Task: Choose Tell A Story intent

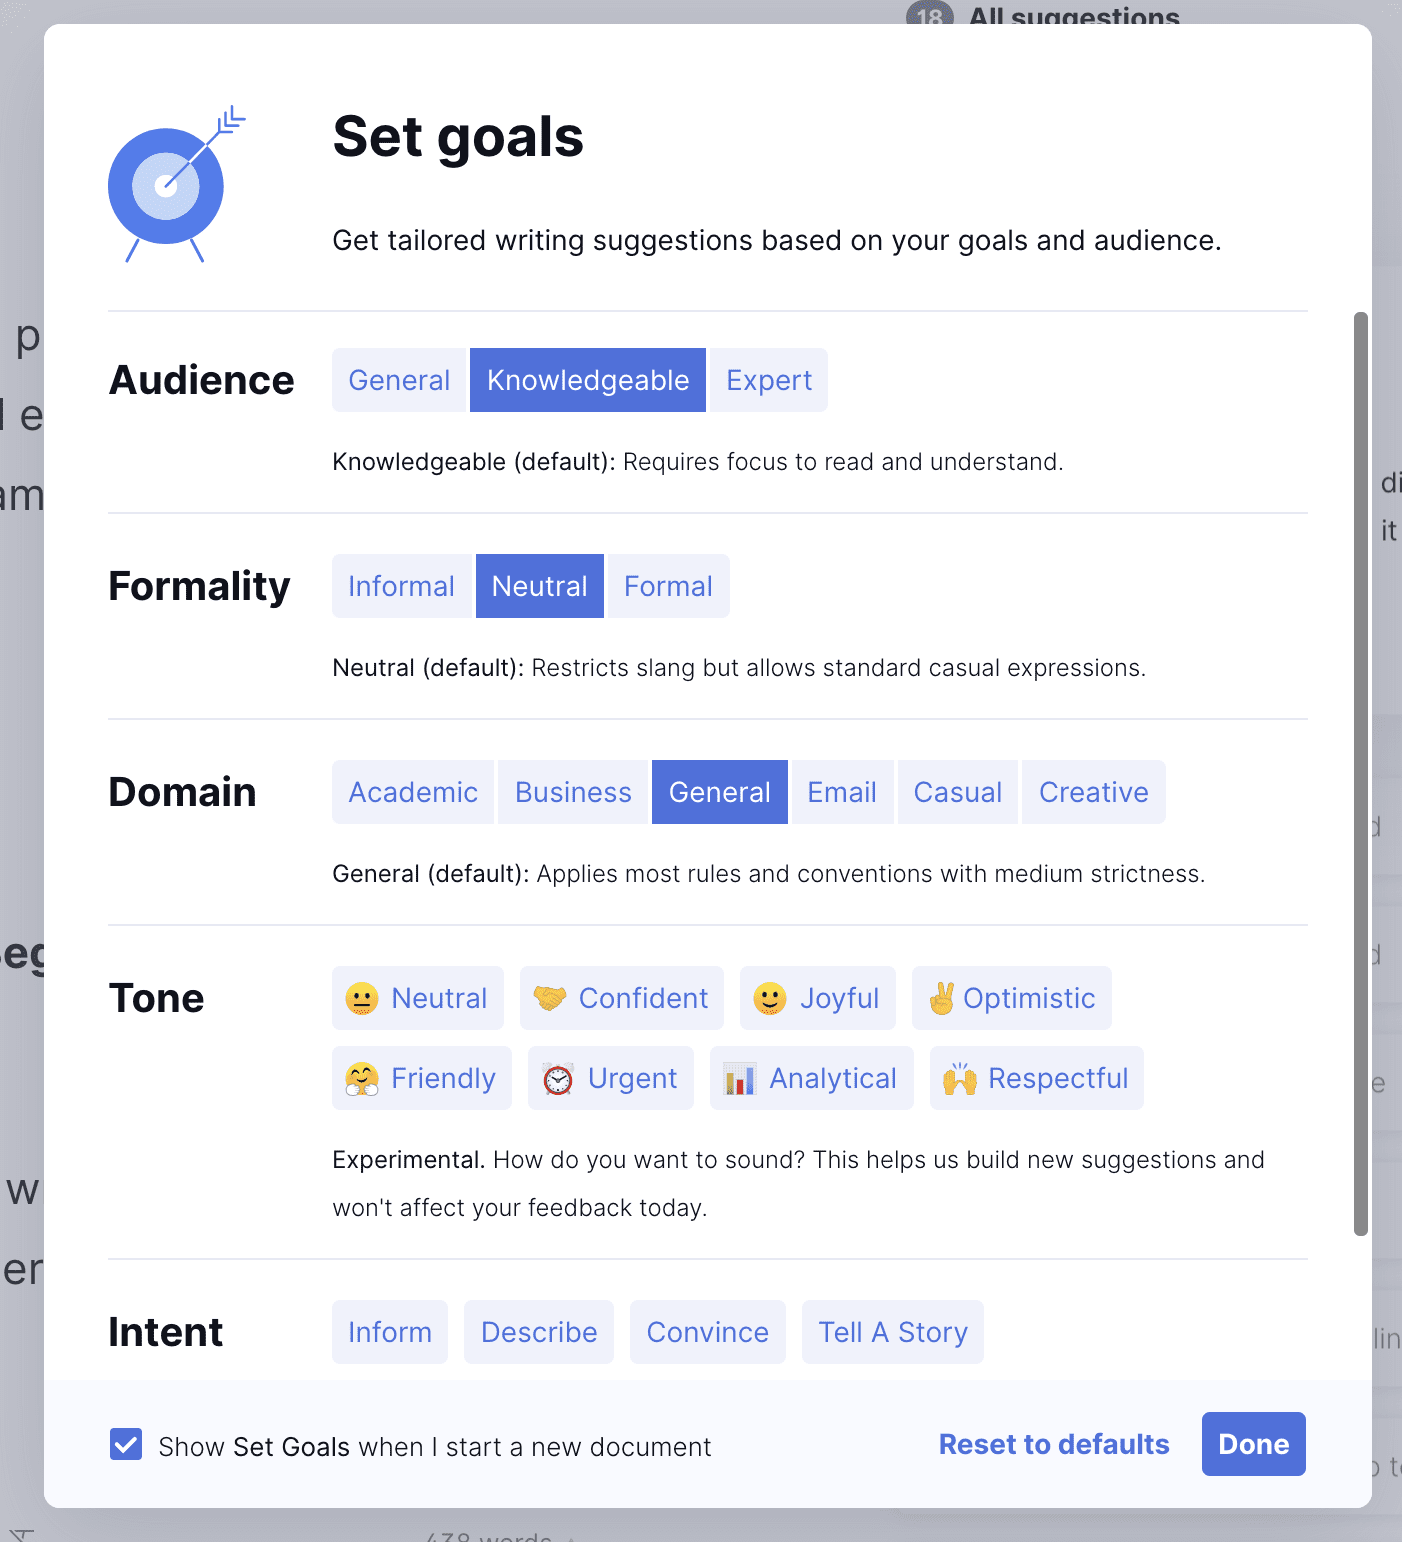Action: [x=893, y=1332]
